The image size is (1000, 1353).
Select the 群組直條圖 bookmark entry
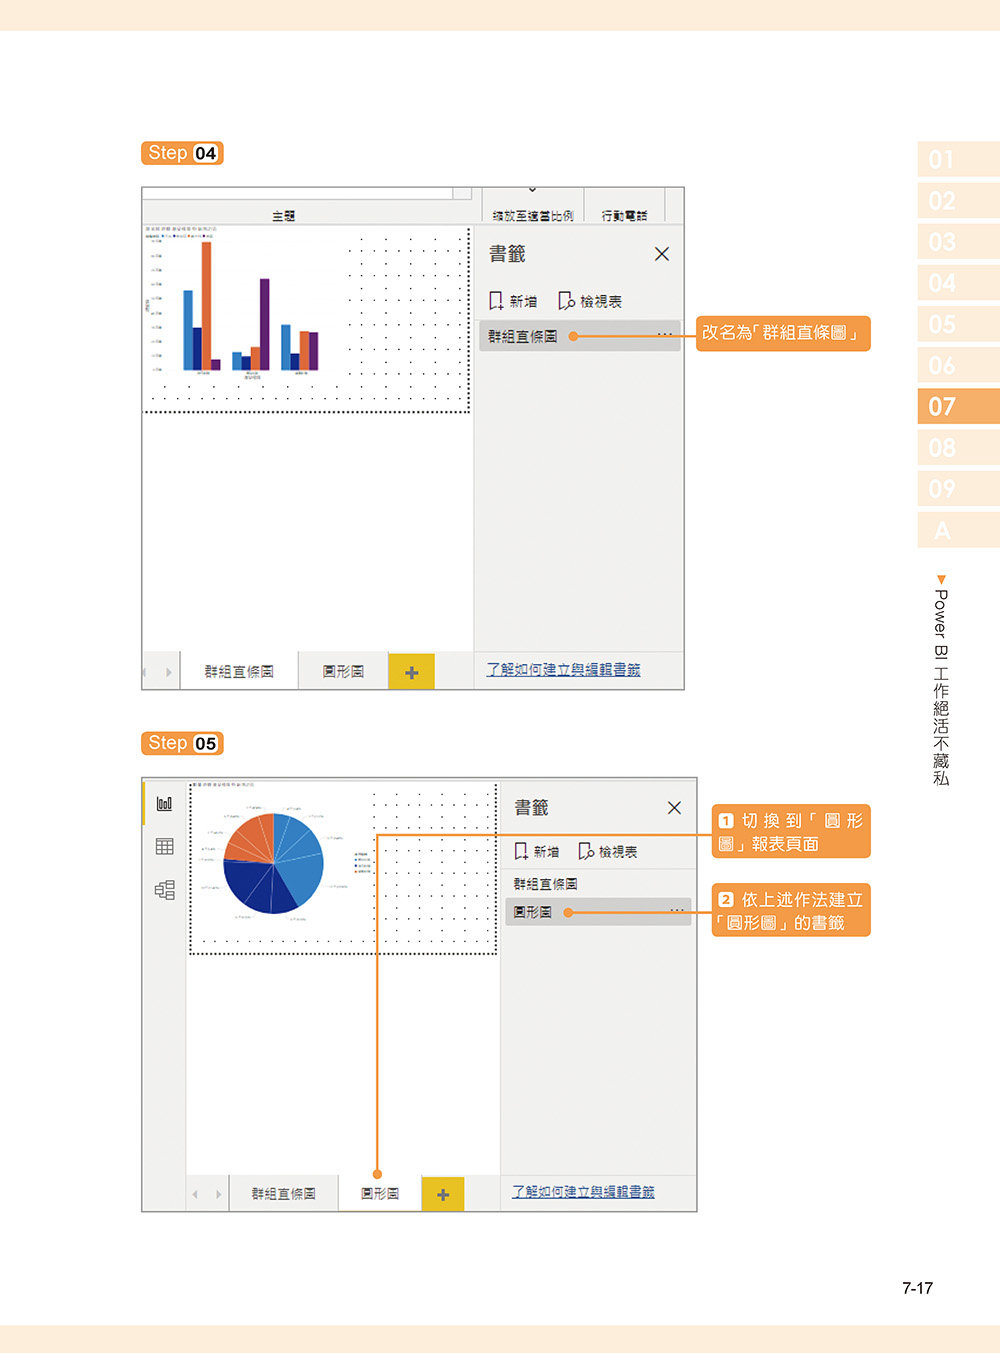tap(525, 335)
